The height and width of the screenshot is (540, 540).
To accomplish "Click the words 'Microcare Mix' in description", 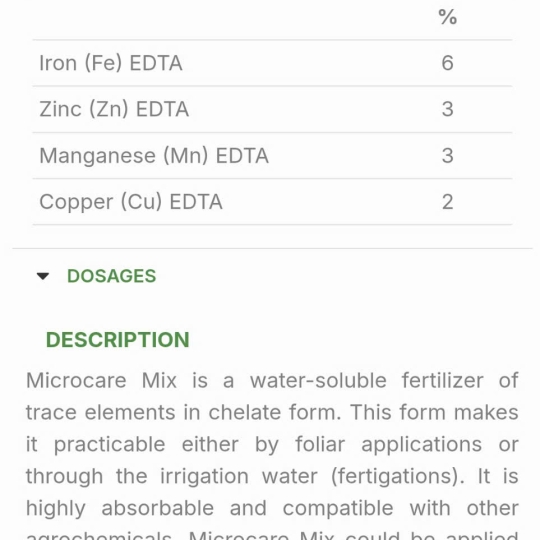I will click(x=102, y=381).
